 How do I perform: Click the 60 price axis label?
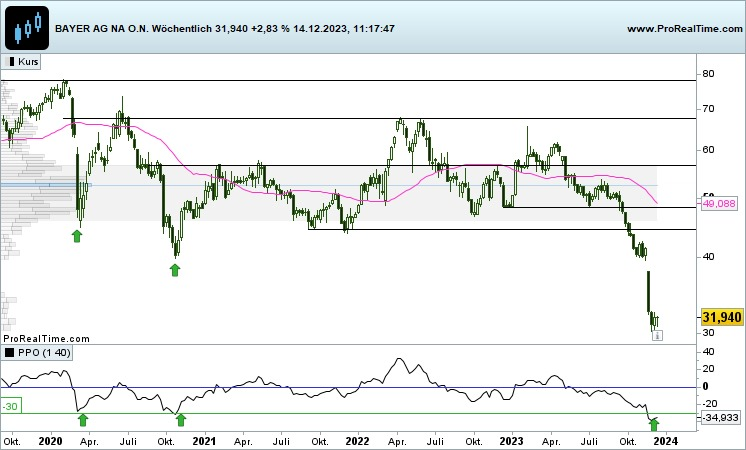(708, 150)
